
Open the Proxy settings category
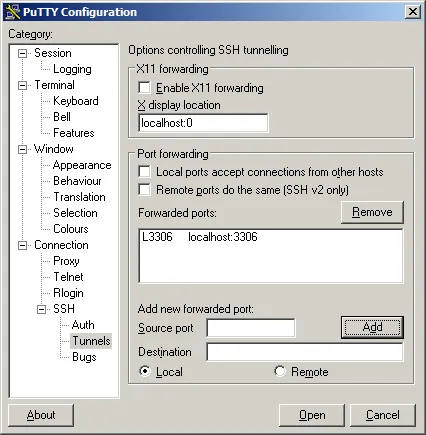click(66, 261)
